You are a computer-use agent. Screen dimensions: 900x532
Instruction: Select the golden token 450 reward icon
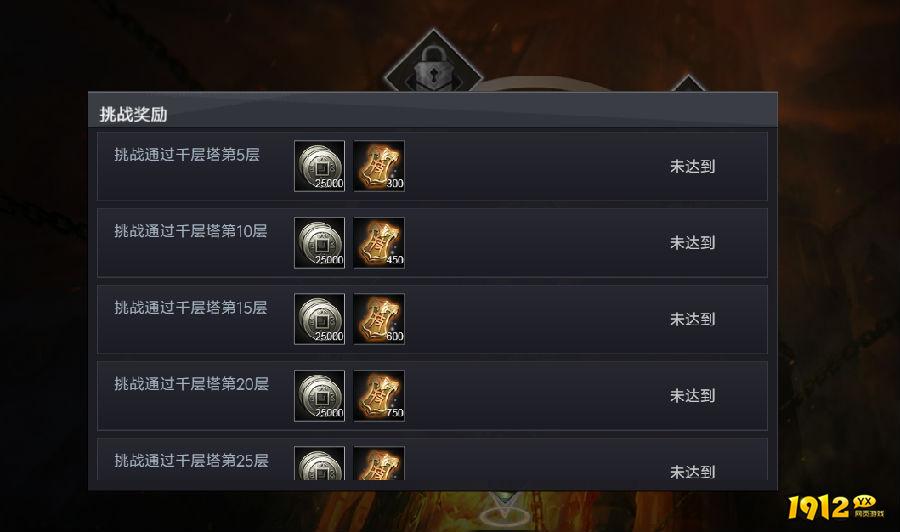379,242
